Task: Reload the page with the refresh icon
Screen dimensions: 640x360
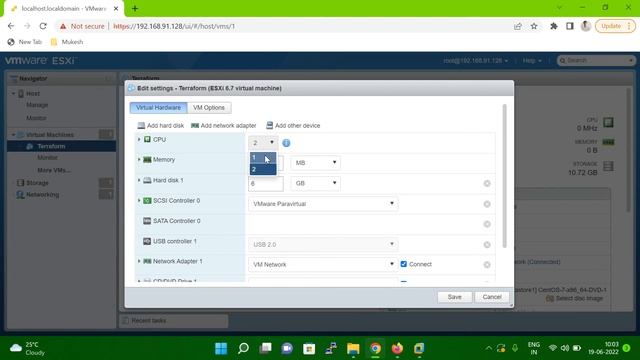Action: click(x=43, y=26)
